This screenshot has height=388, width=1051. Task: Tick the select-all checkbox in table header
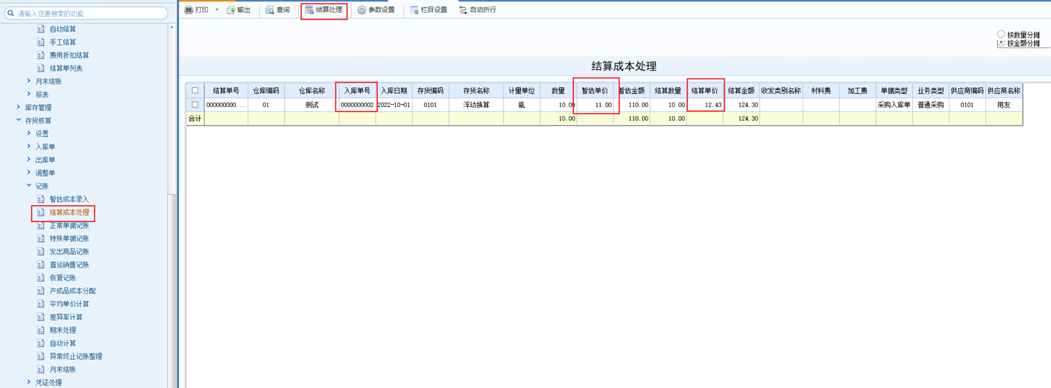coord(195,90)
